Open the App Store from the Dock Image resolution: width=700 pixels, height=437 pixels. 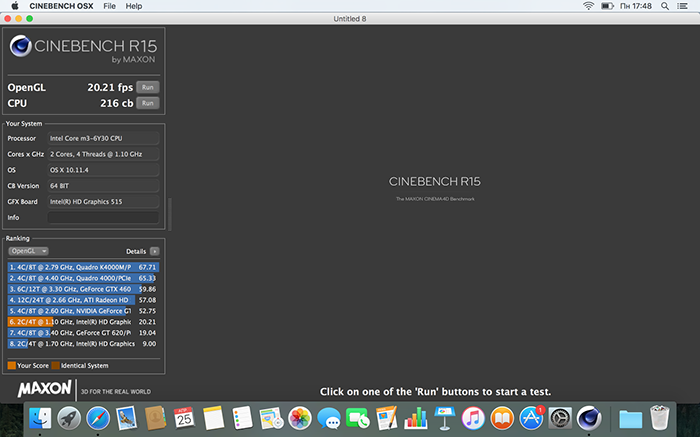pos(532,417)
